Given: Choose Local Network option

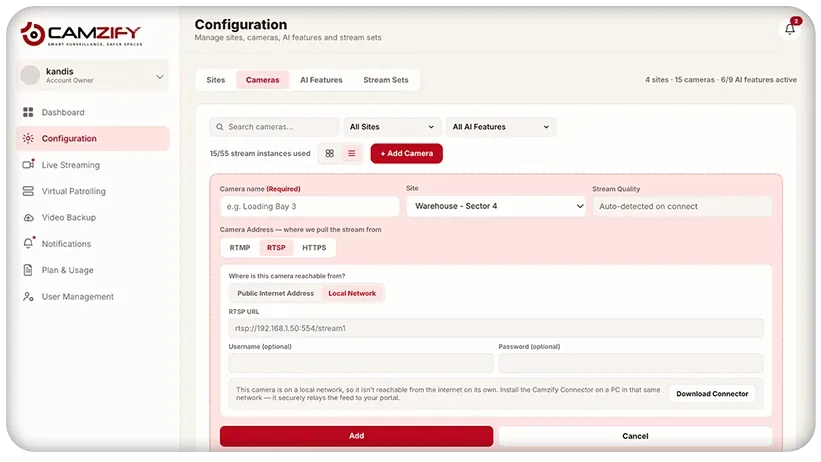Looking at the screenshot, I should (x=352, y=293).
